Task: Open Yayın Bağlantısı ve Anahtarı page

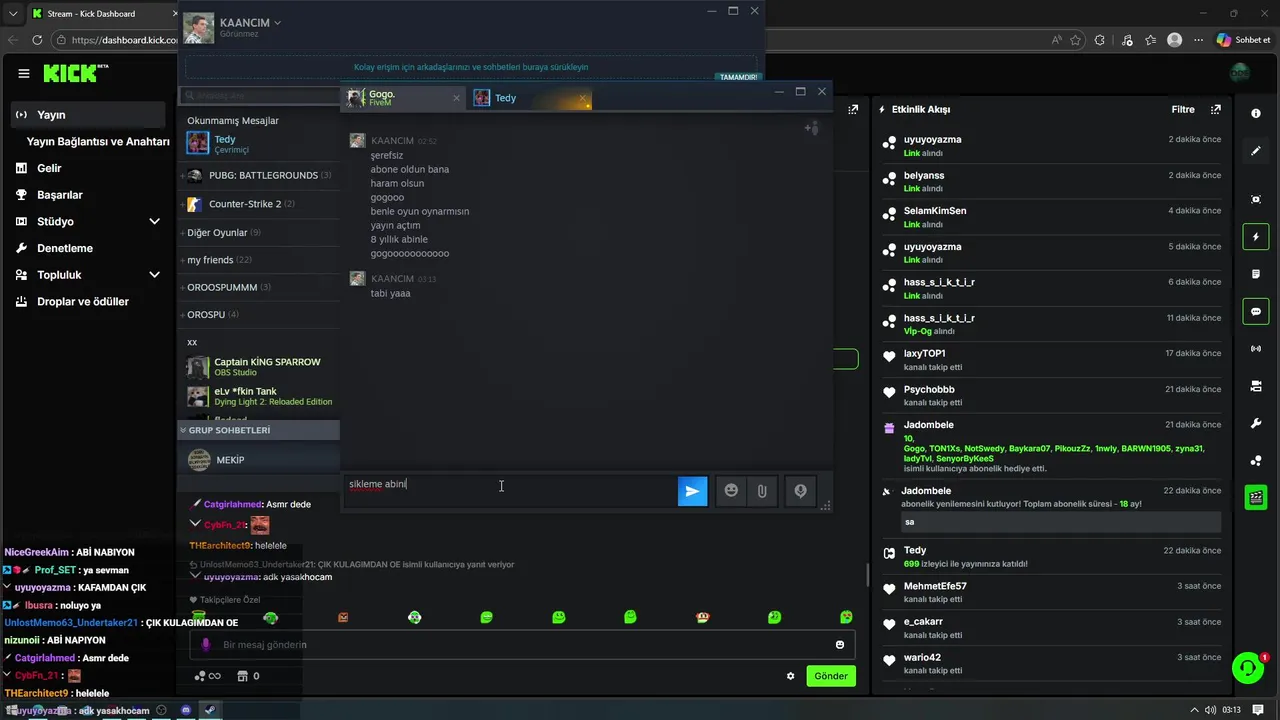Action: (97, 142)
